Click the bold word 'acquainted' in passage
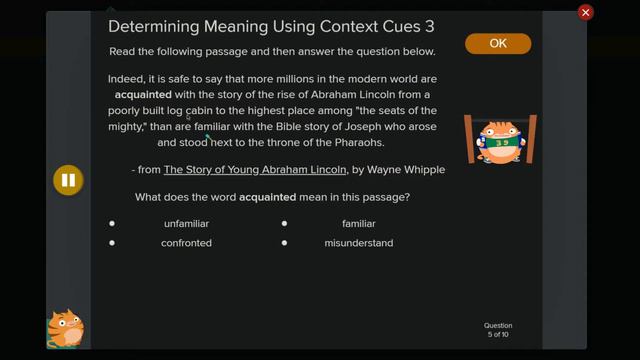The width and height of the screenshot is (640, 360). [143, 95]
